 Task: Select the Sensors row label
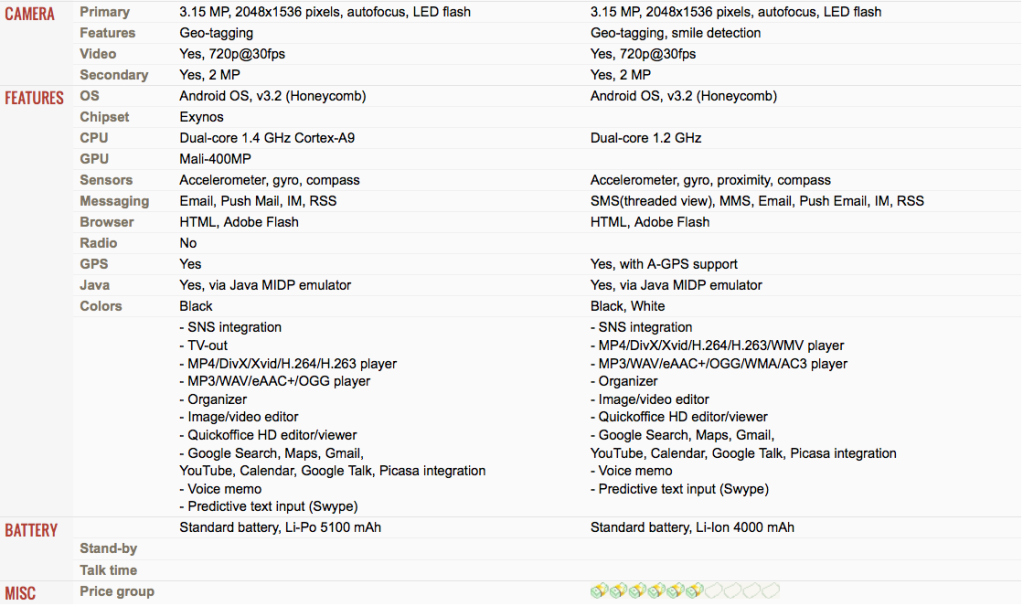pyautogui.click(x=106, y=180)
